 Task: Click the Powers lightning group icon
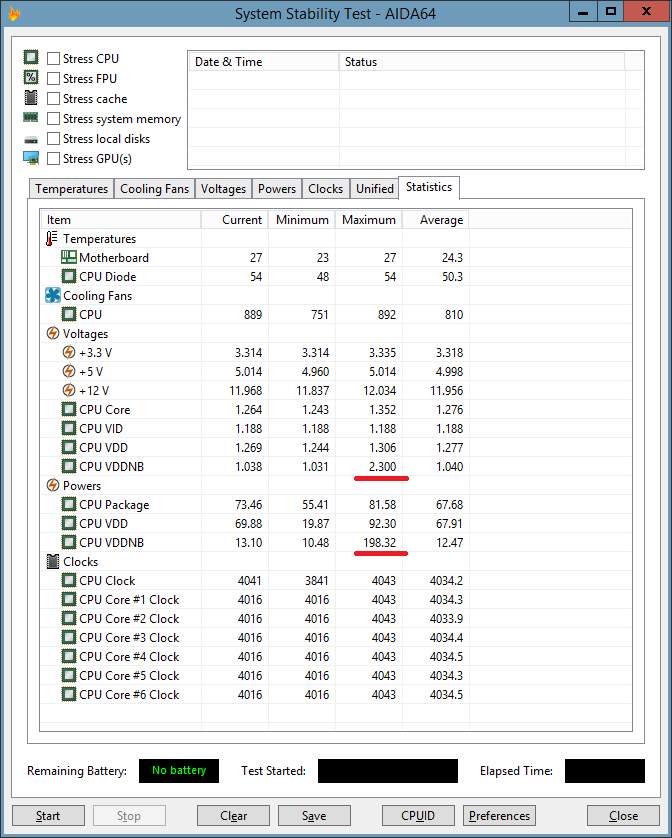point(52,485)
